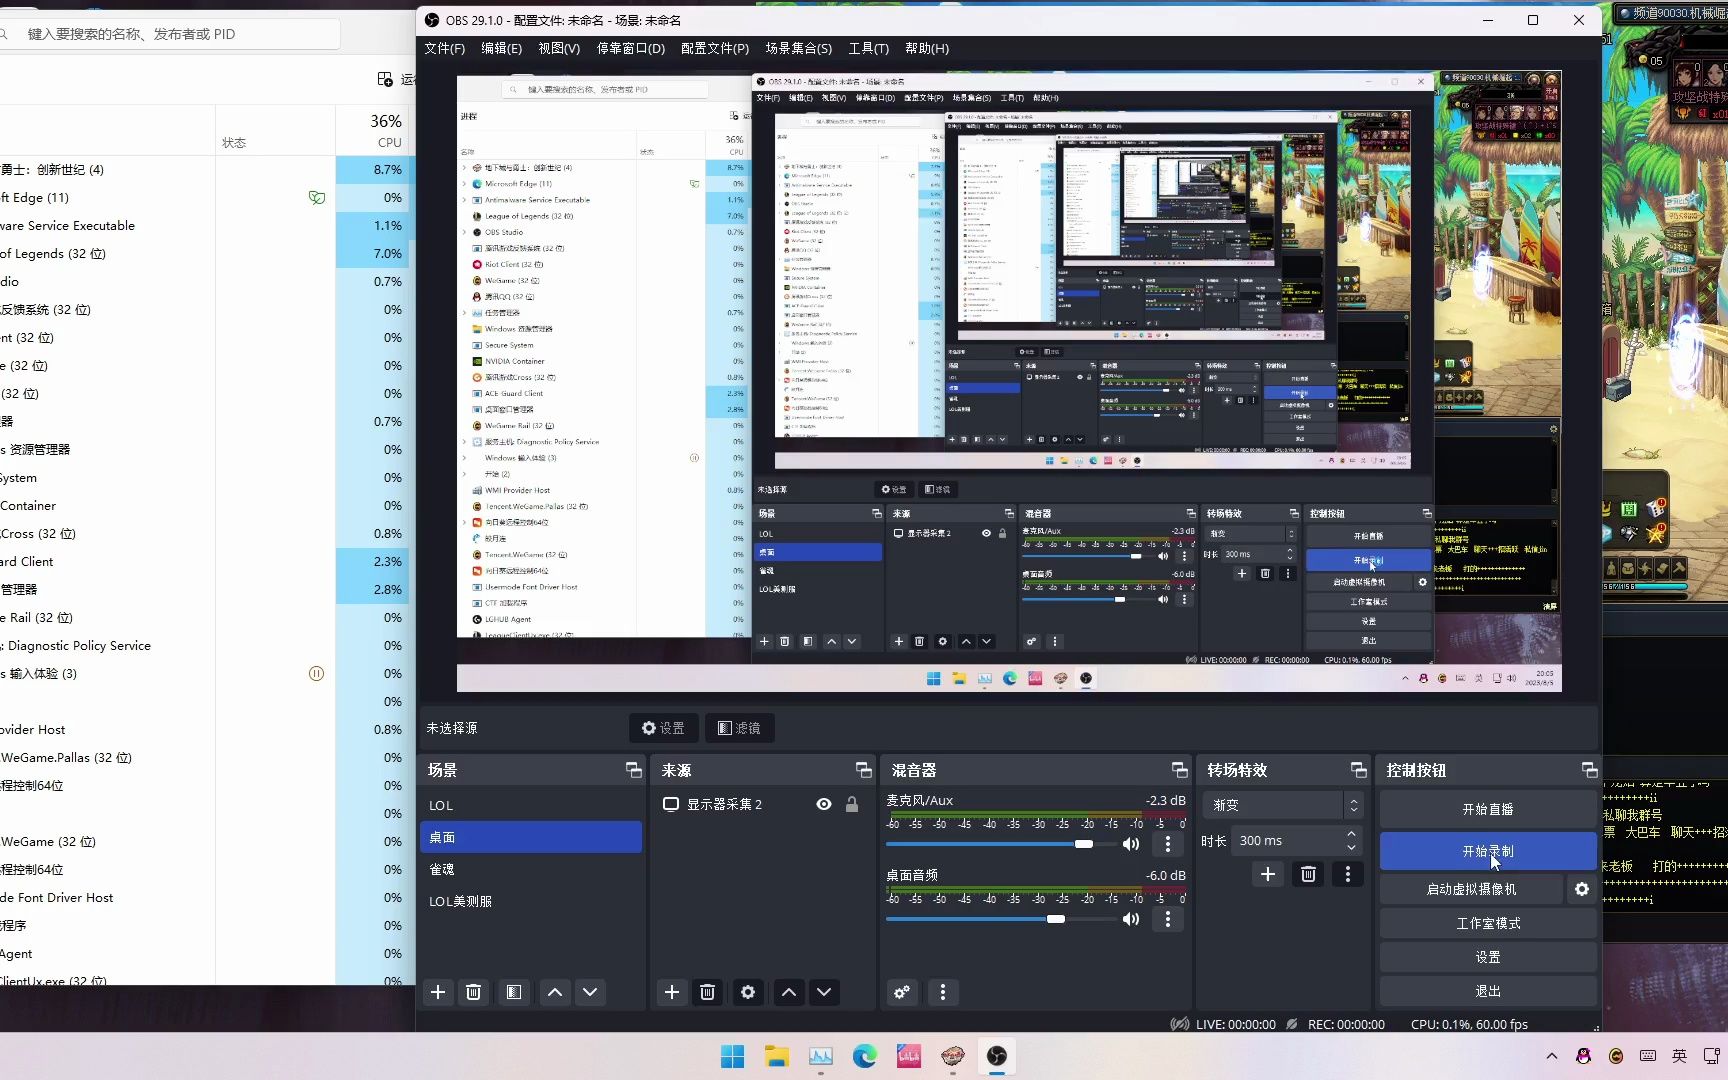This screenshot has width=1728, height=1080.
Task: Toggle the lock on 显示器采集 2 source
Action: 852,804
